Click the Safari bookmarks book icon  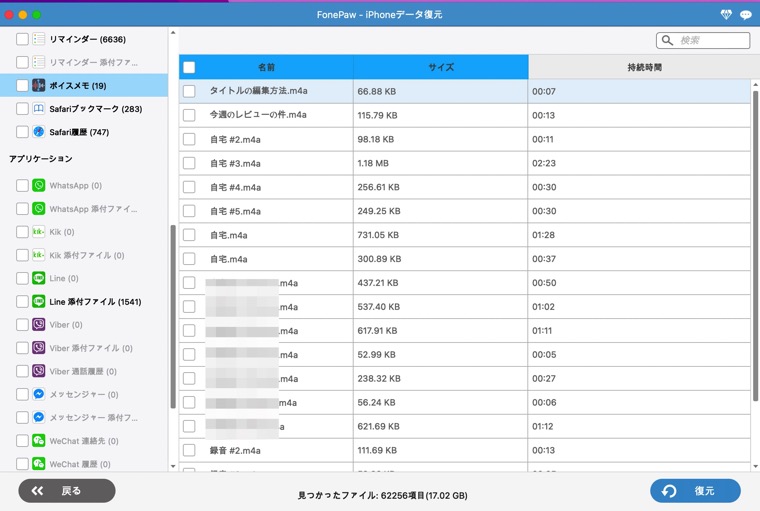[39, 109]
